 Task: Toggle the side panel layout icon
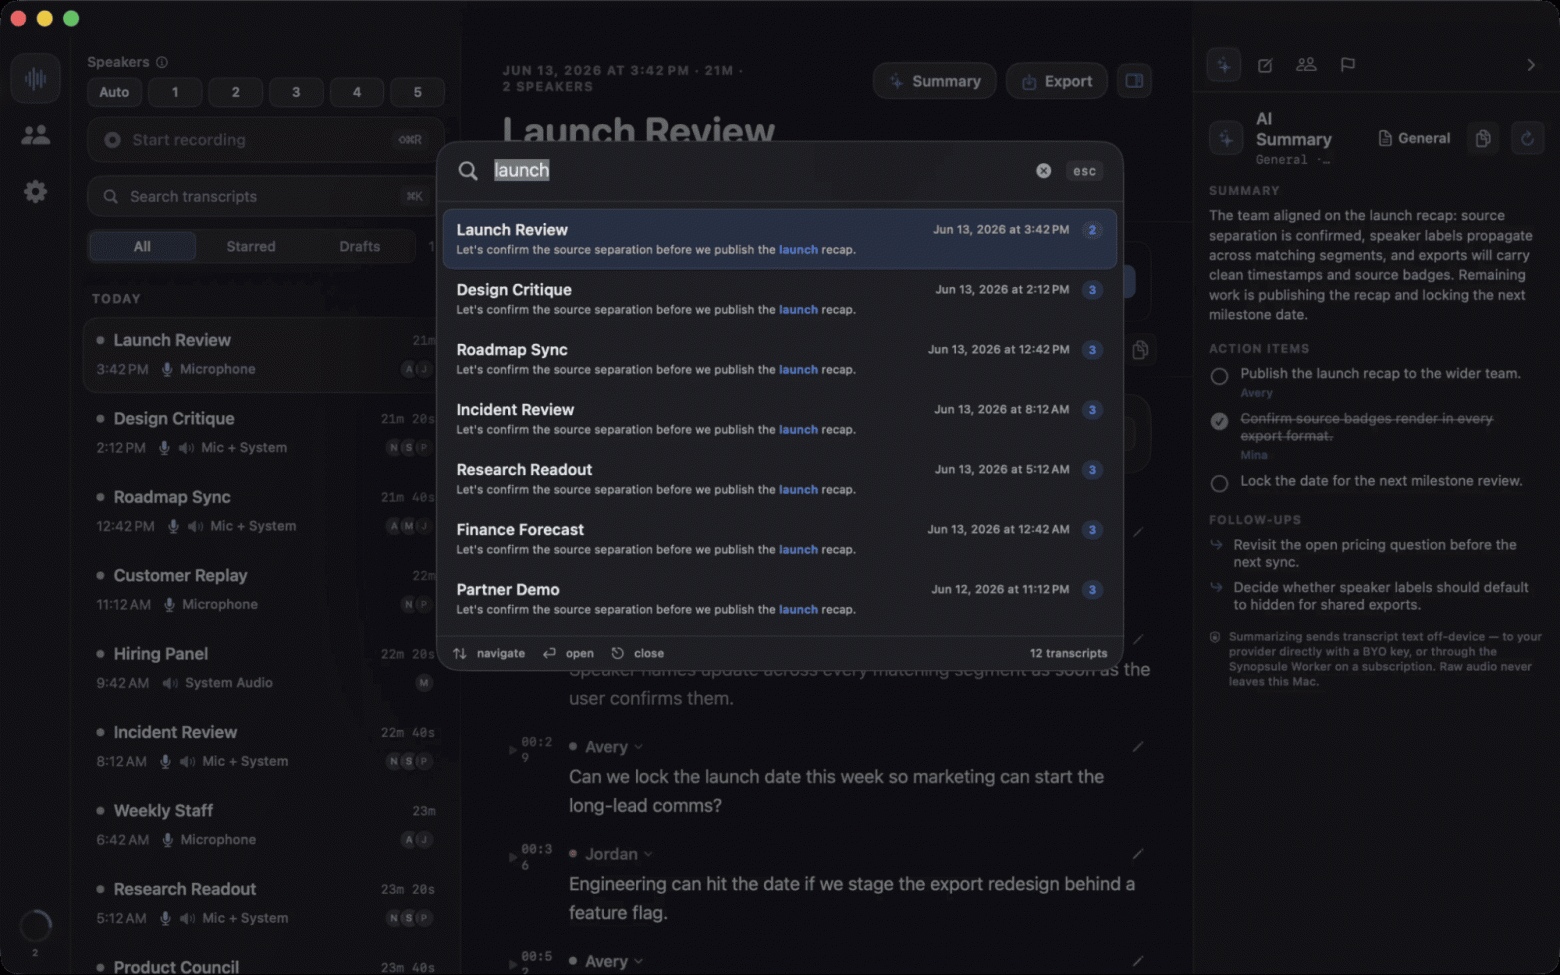1134,81
